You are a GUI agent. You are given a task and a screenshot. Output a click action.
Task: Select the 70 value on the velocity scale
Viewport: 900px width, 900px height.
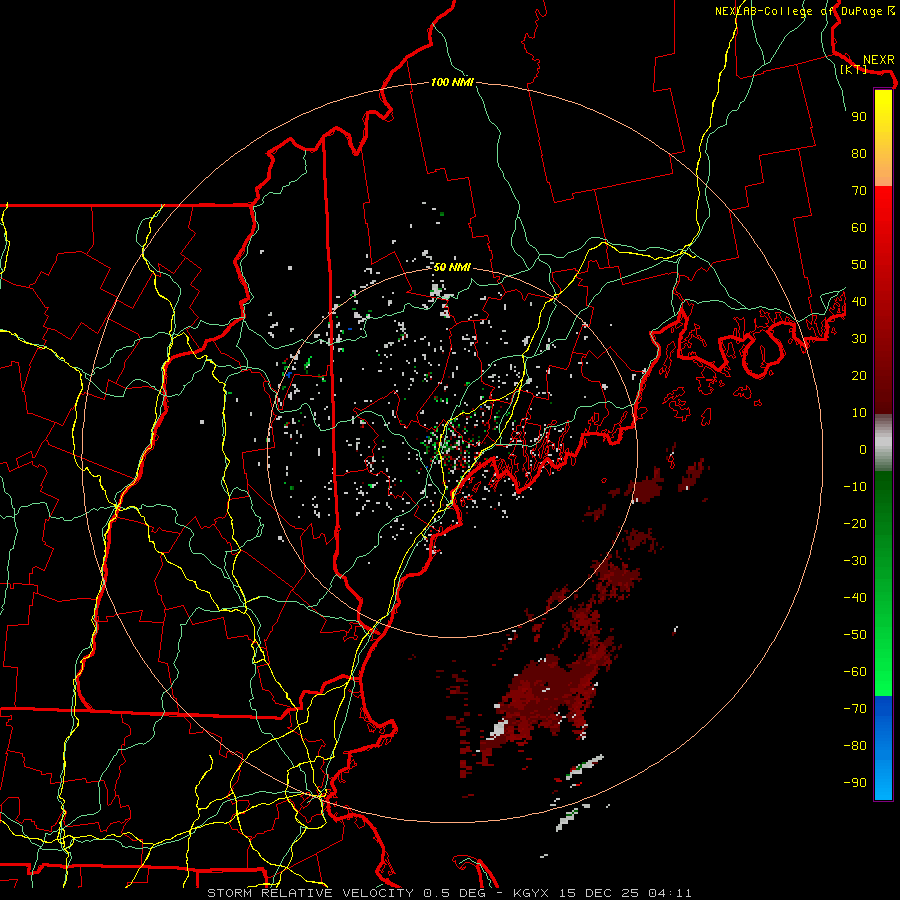pyautogui.click(x=859, y=191)
